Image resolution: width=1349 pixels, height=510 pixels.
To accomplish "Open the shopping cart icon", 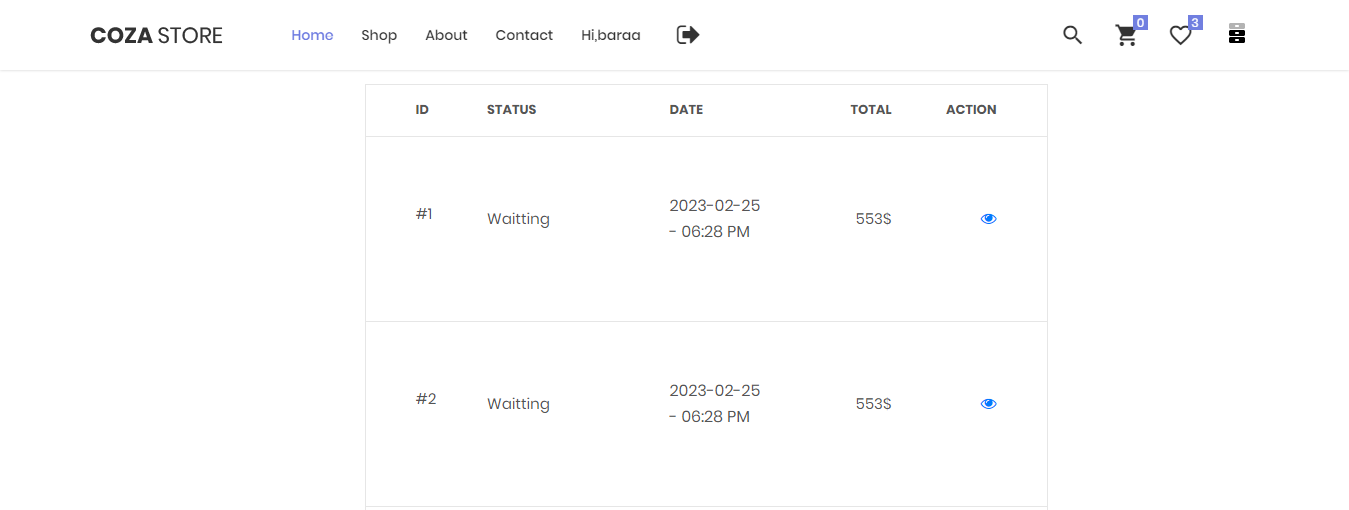I will [1126, 36].
